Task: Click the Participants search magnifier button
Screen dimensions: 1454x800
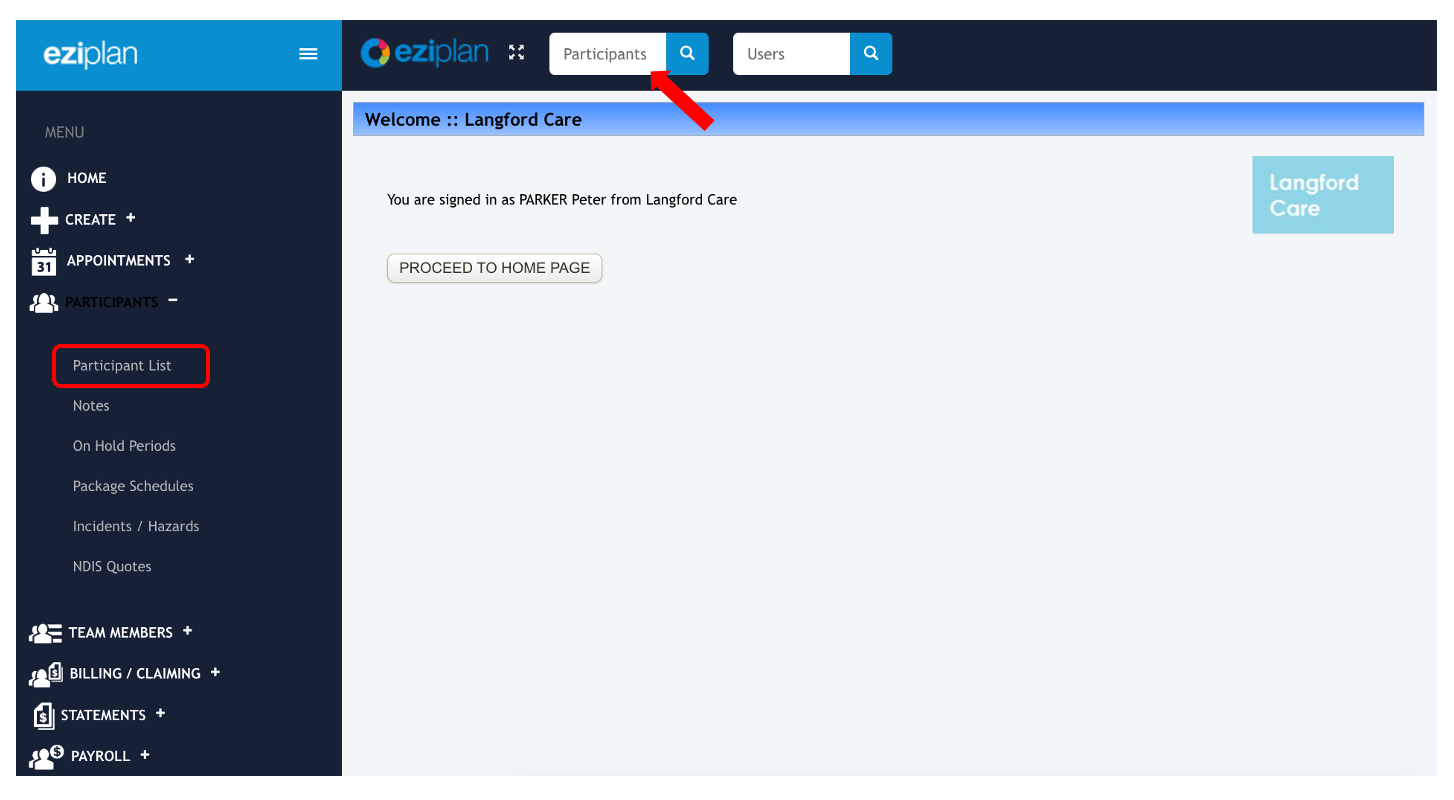Action: click(x=687, y=54)
